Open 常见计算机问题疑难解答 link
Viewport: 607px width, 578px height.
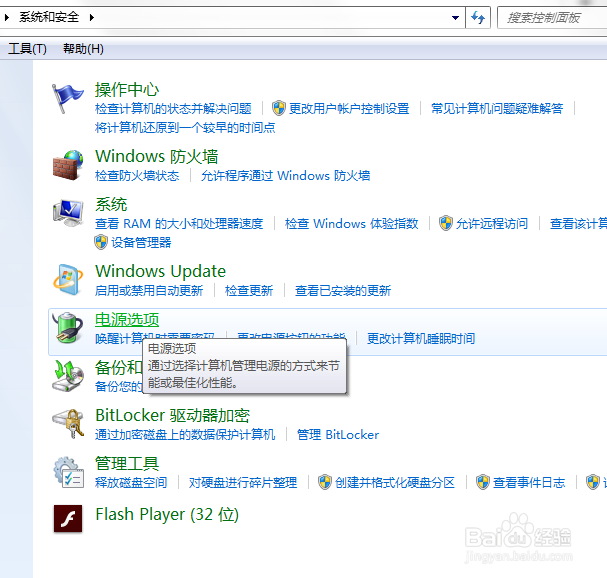tap(497, 108)
